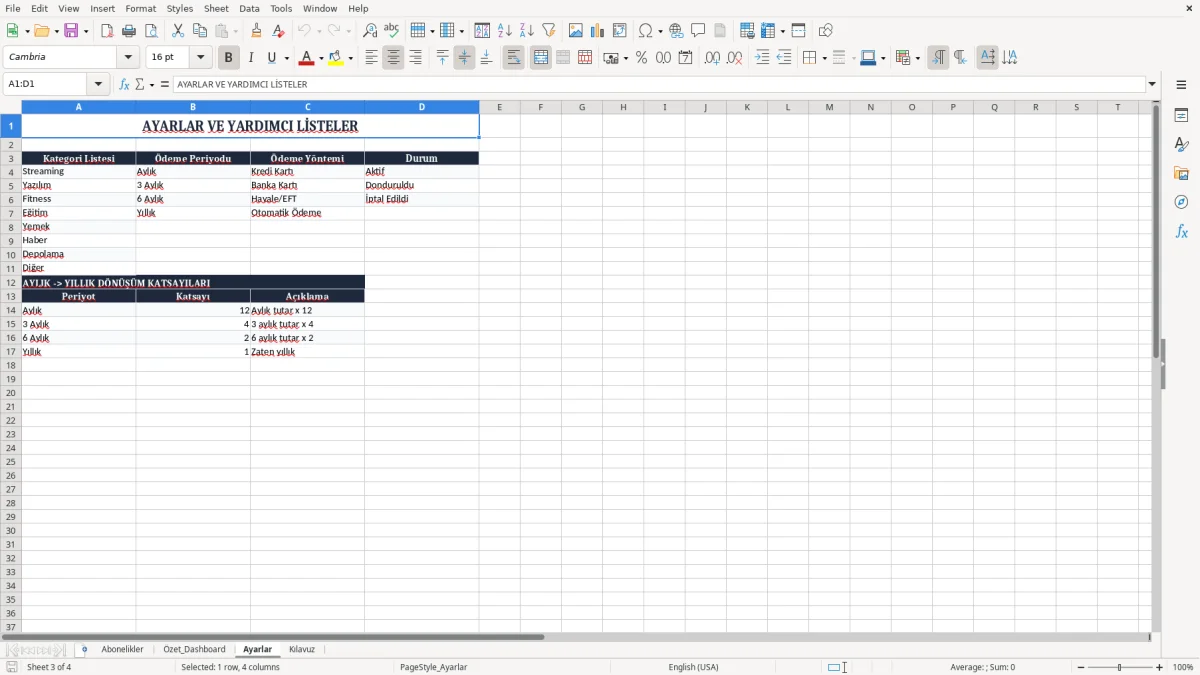Open sidebar Gallery icon
The width and height of the screenshot is (1200, 675).
point(1181,174)
